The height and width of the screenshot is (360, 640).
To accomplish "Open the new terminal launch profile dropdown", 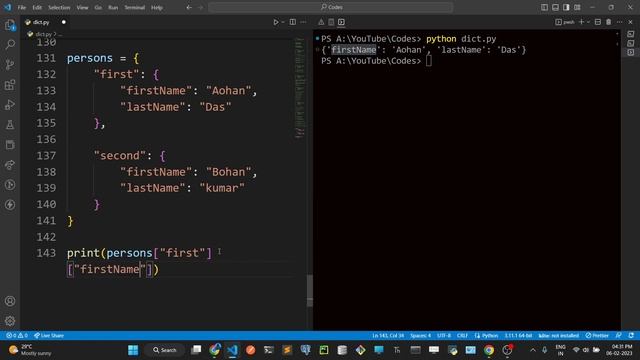I will pos(588,22).
